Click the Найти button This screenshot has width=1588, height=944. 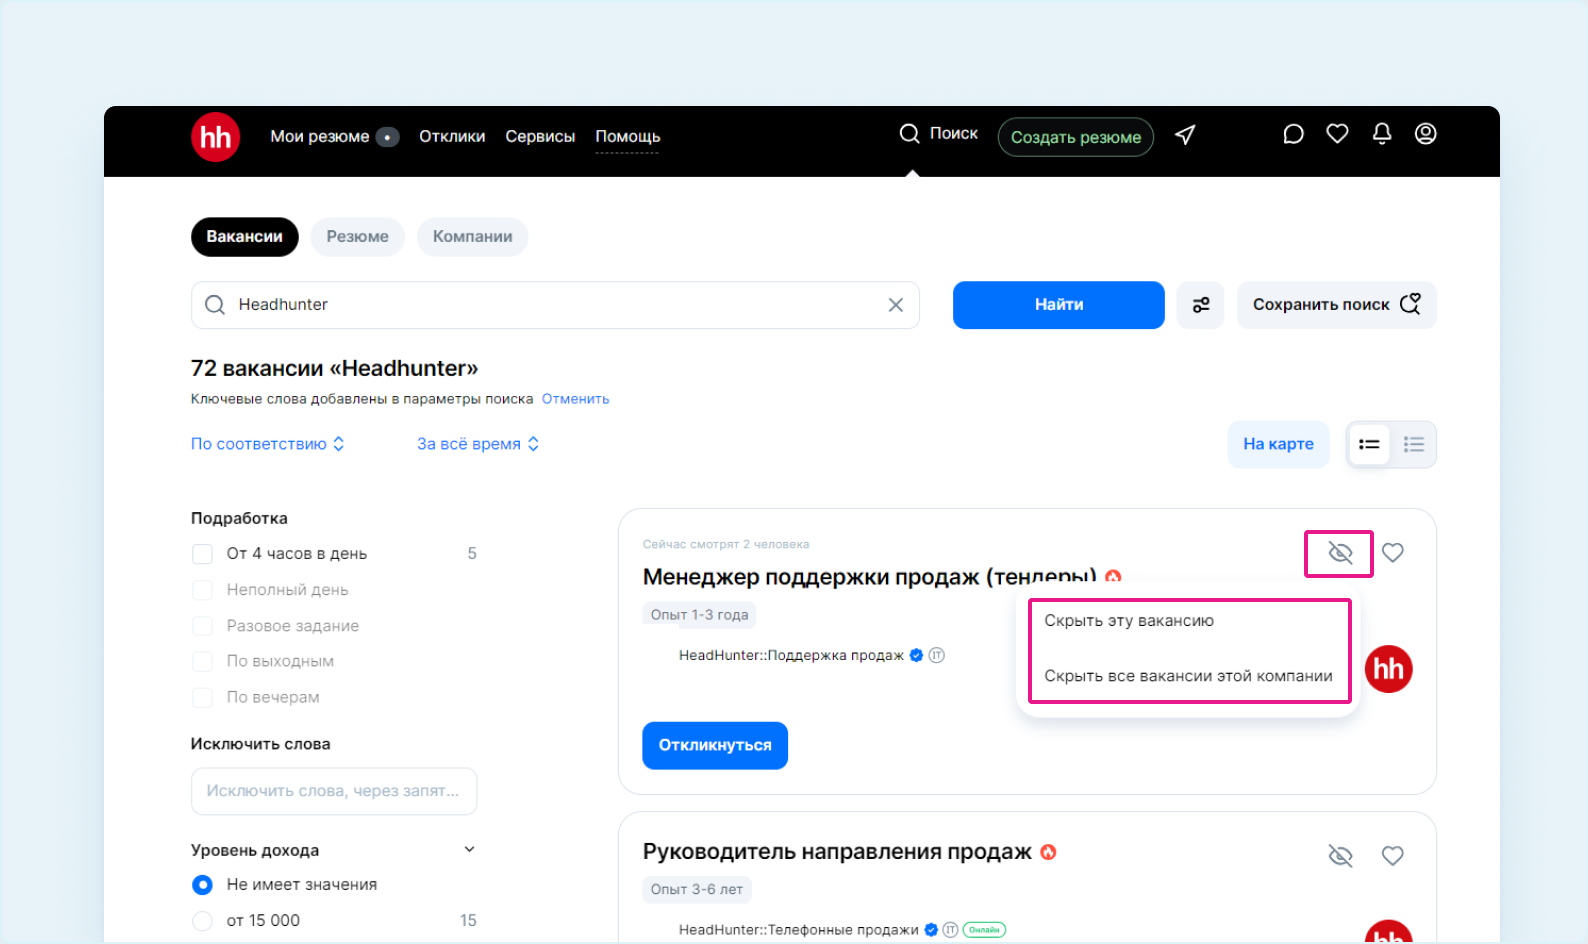[x=1059, y=305]
